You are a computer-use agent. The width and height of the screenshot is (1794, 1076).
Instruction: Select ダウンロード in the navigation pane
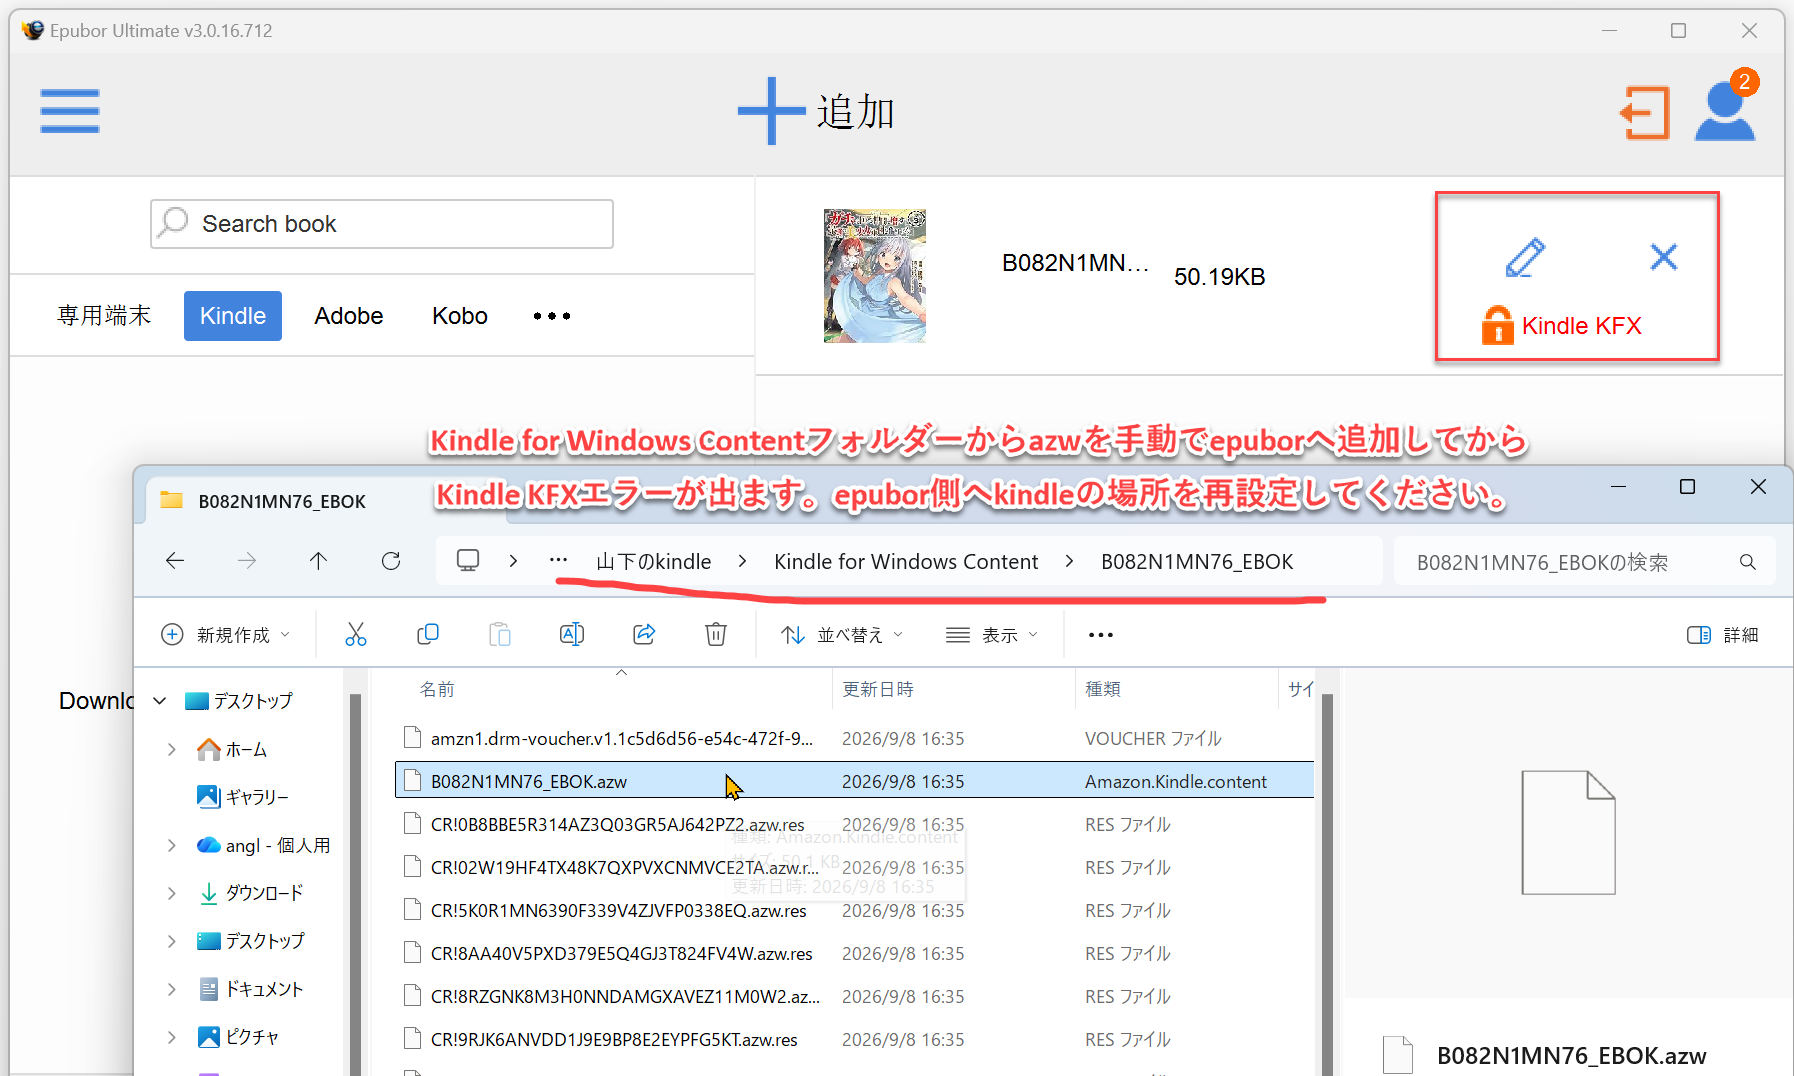pos(251,893)
